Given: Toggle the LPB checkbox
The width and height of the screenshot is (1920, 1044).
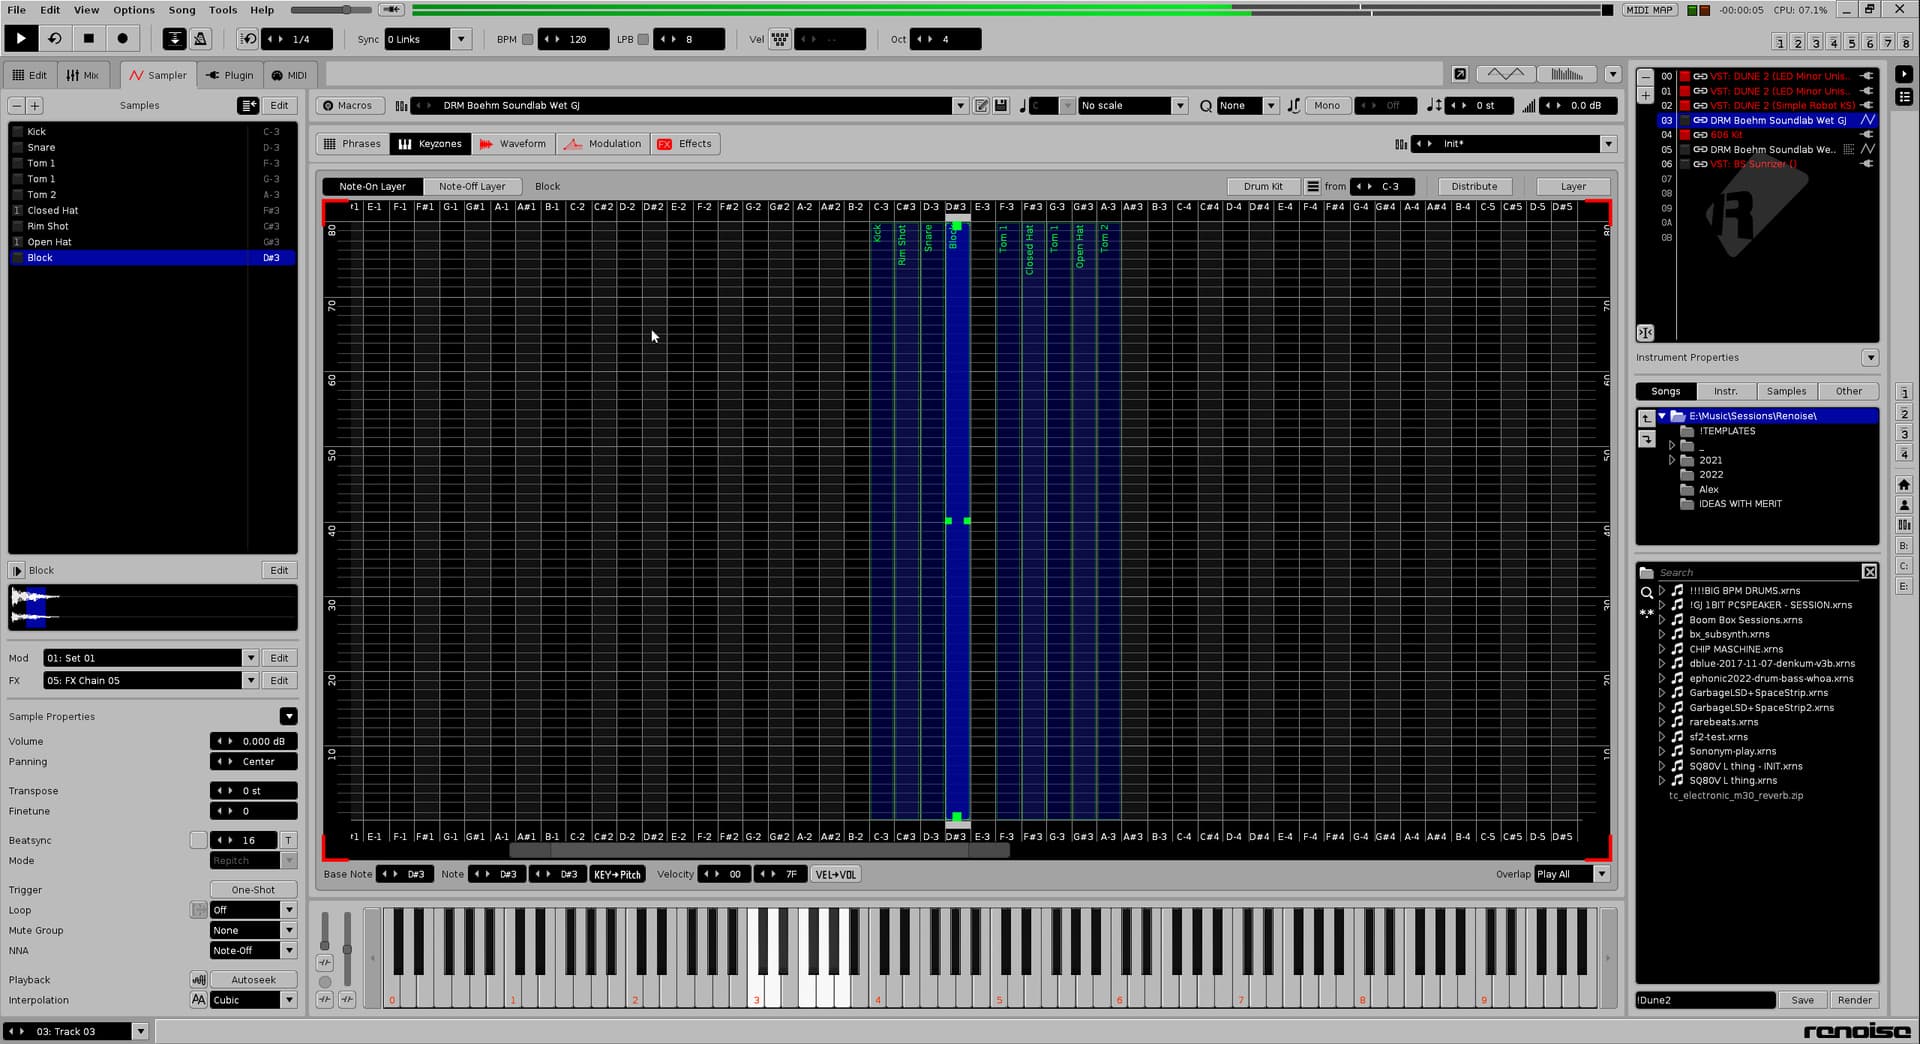Looking at the screenshot, I should (643, 39).
